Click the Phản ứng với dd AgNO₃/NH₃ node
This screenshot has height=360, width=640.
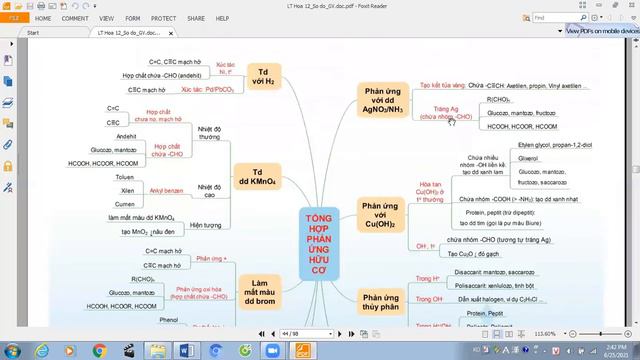point(383,100)
